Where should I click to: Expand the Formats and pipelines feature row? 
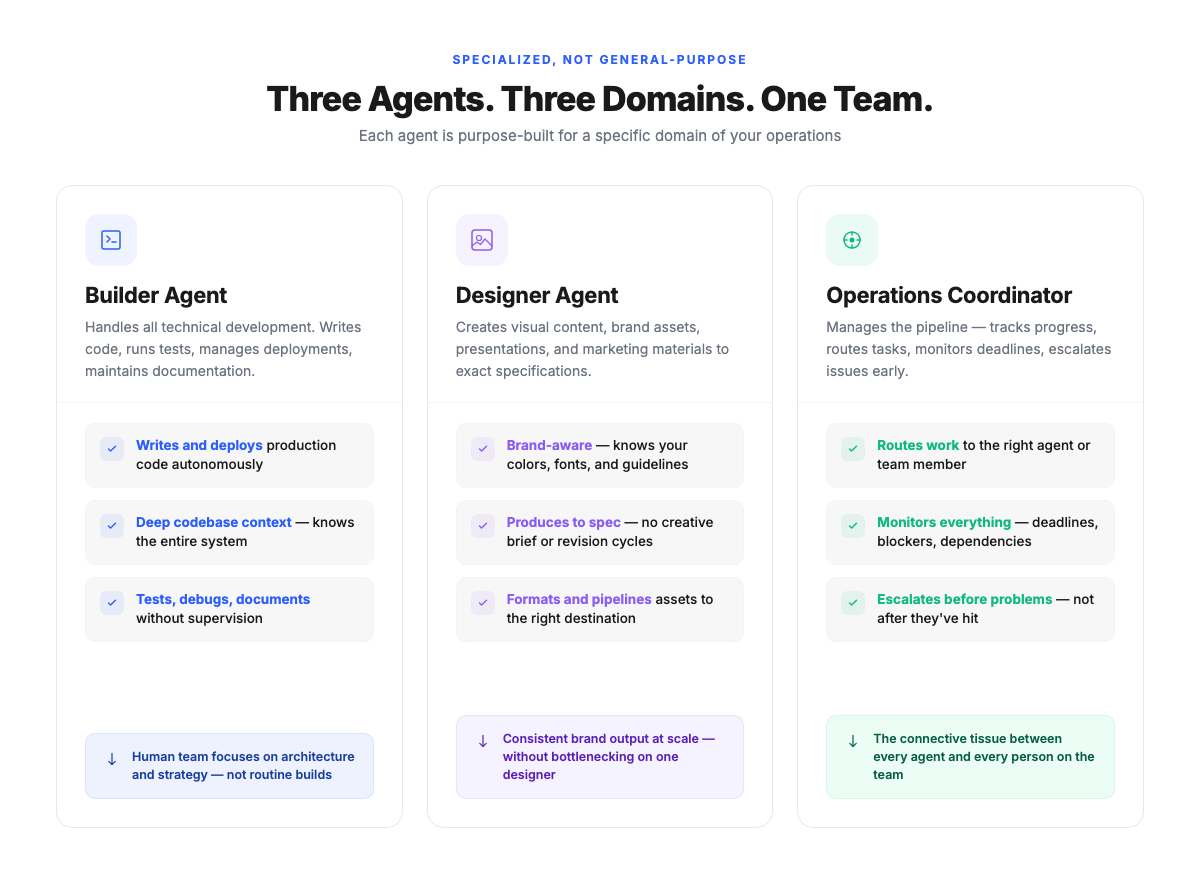[x=599, y=608]
